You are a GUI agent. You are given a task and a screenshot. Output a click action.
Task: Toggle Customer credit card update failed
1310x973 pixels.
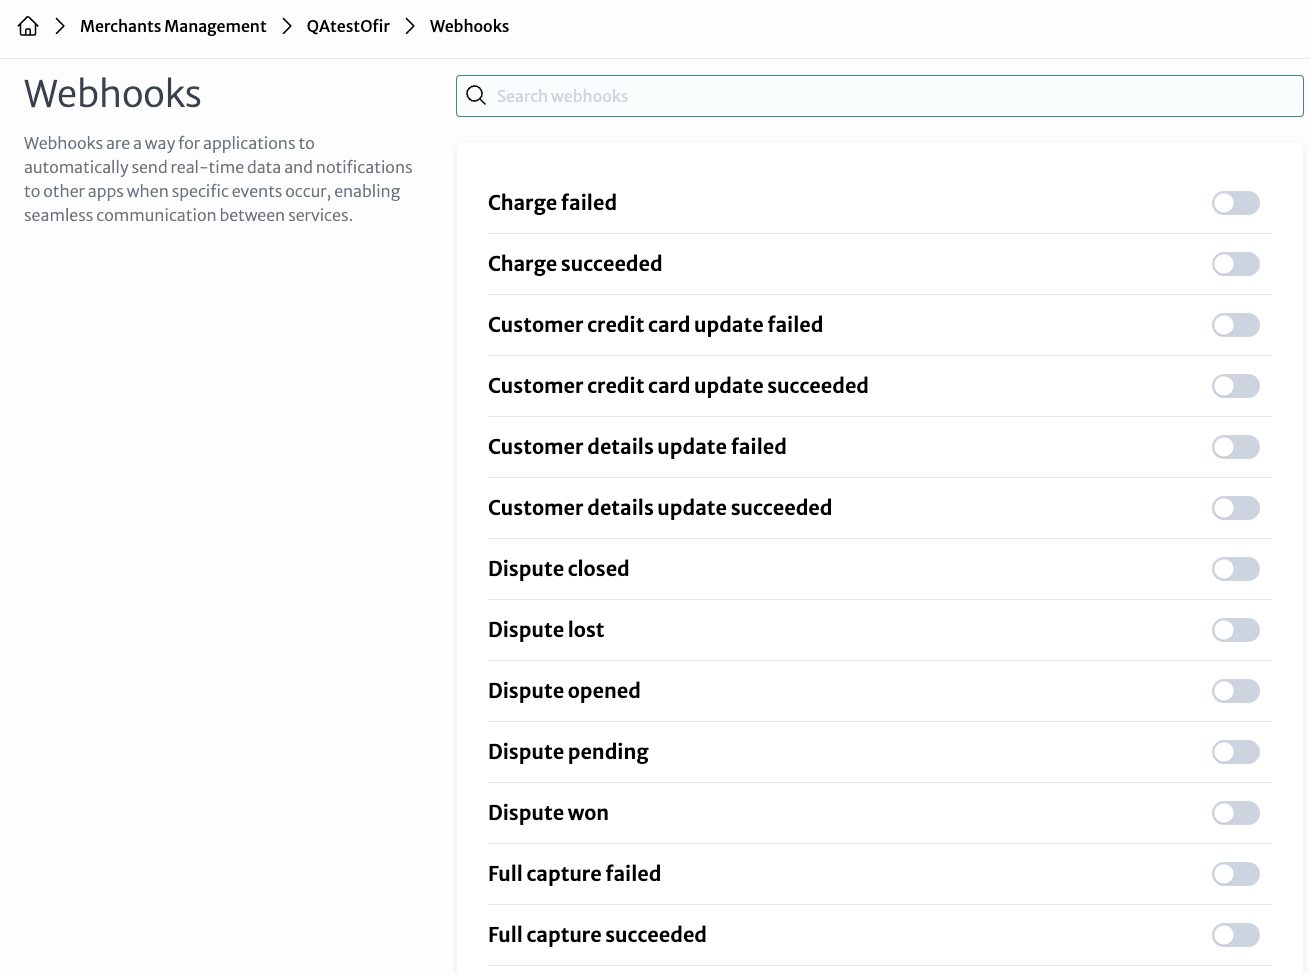coord(1236,325)
